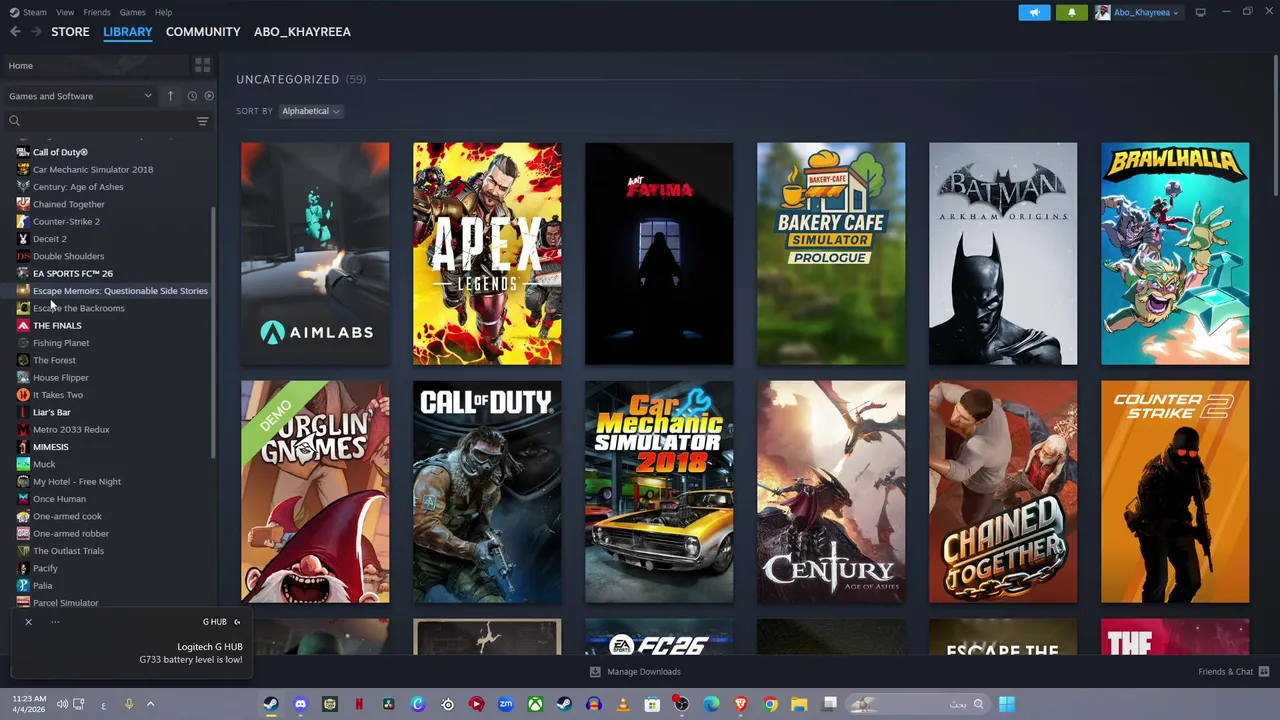1280x720 pixels.
Task: Select Metro 2033 Redux in list
Action: [71, 430]
